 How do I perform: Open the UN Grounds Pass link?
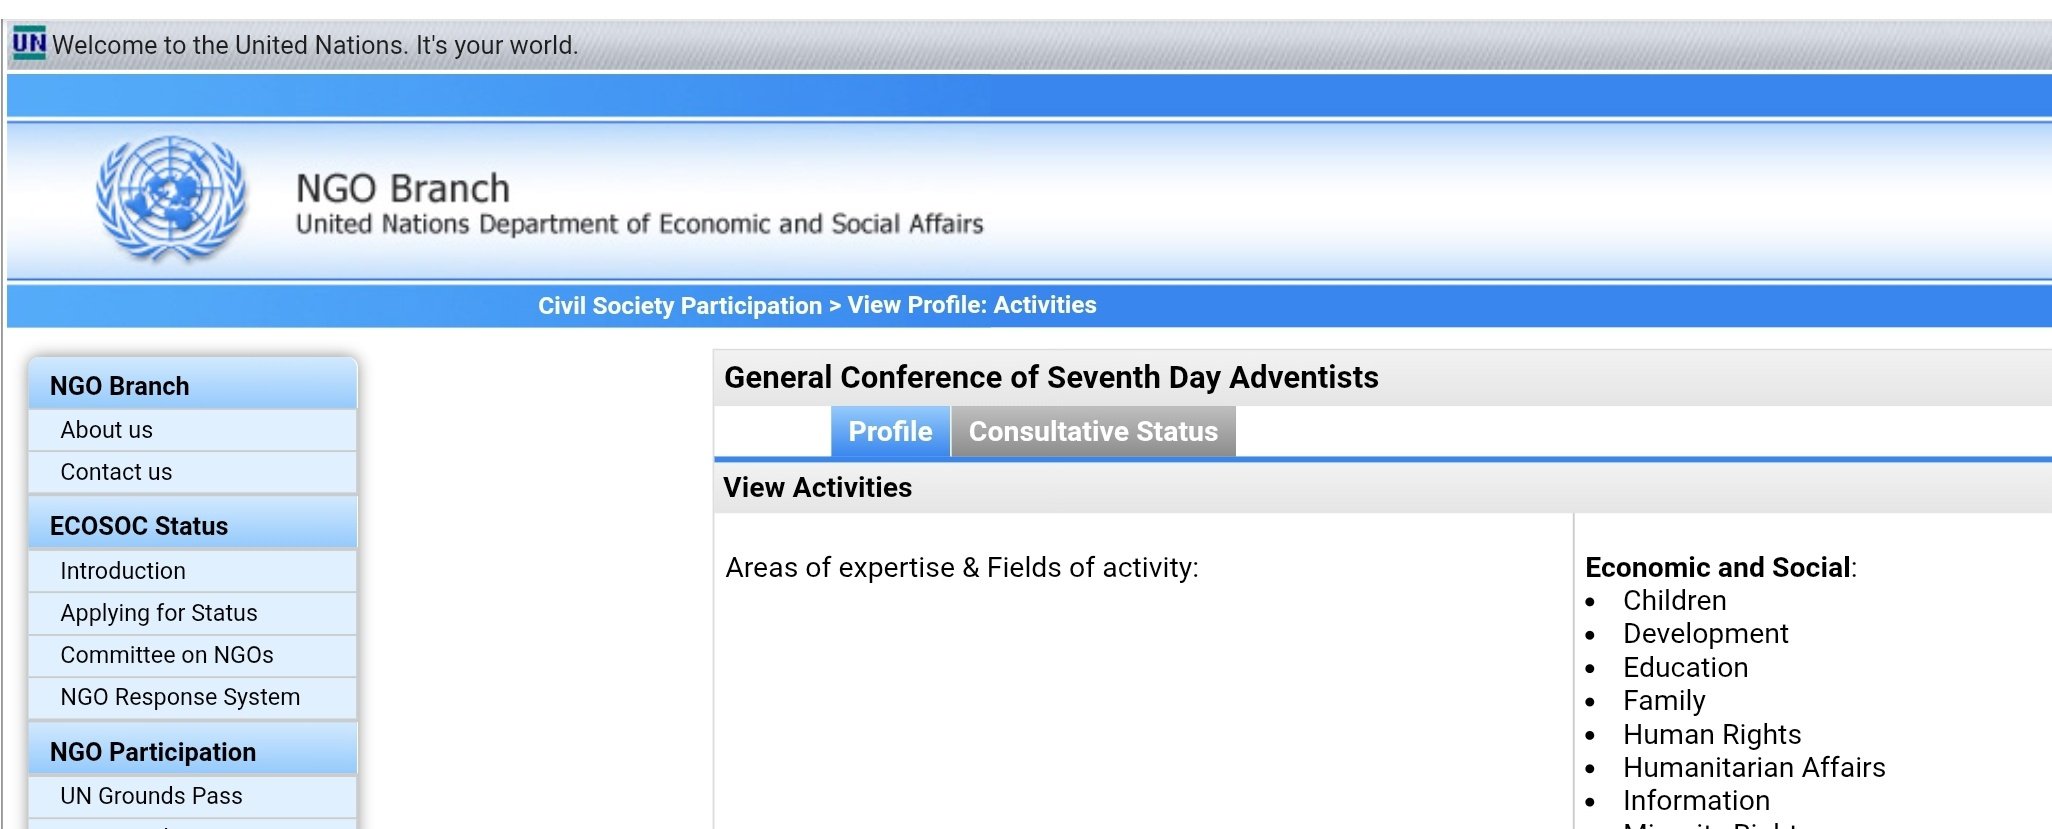(x=151, y=796)
